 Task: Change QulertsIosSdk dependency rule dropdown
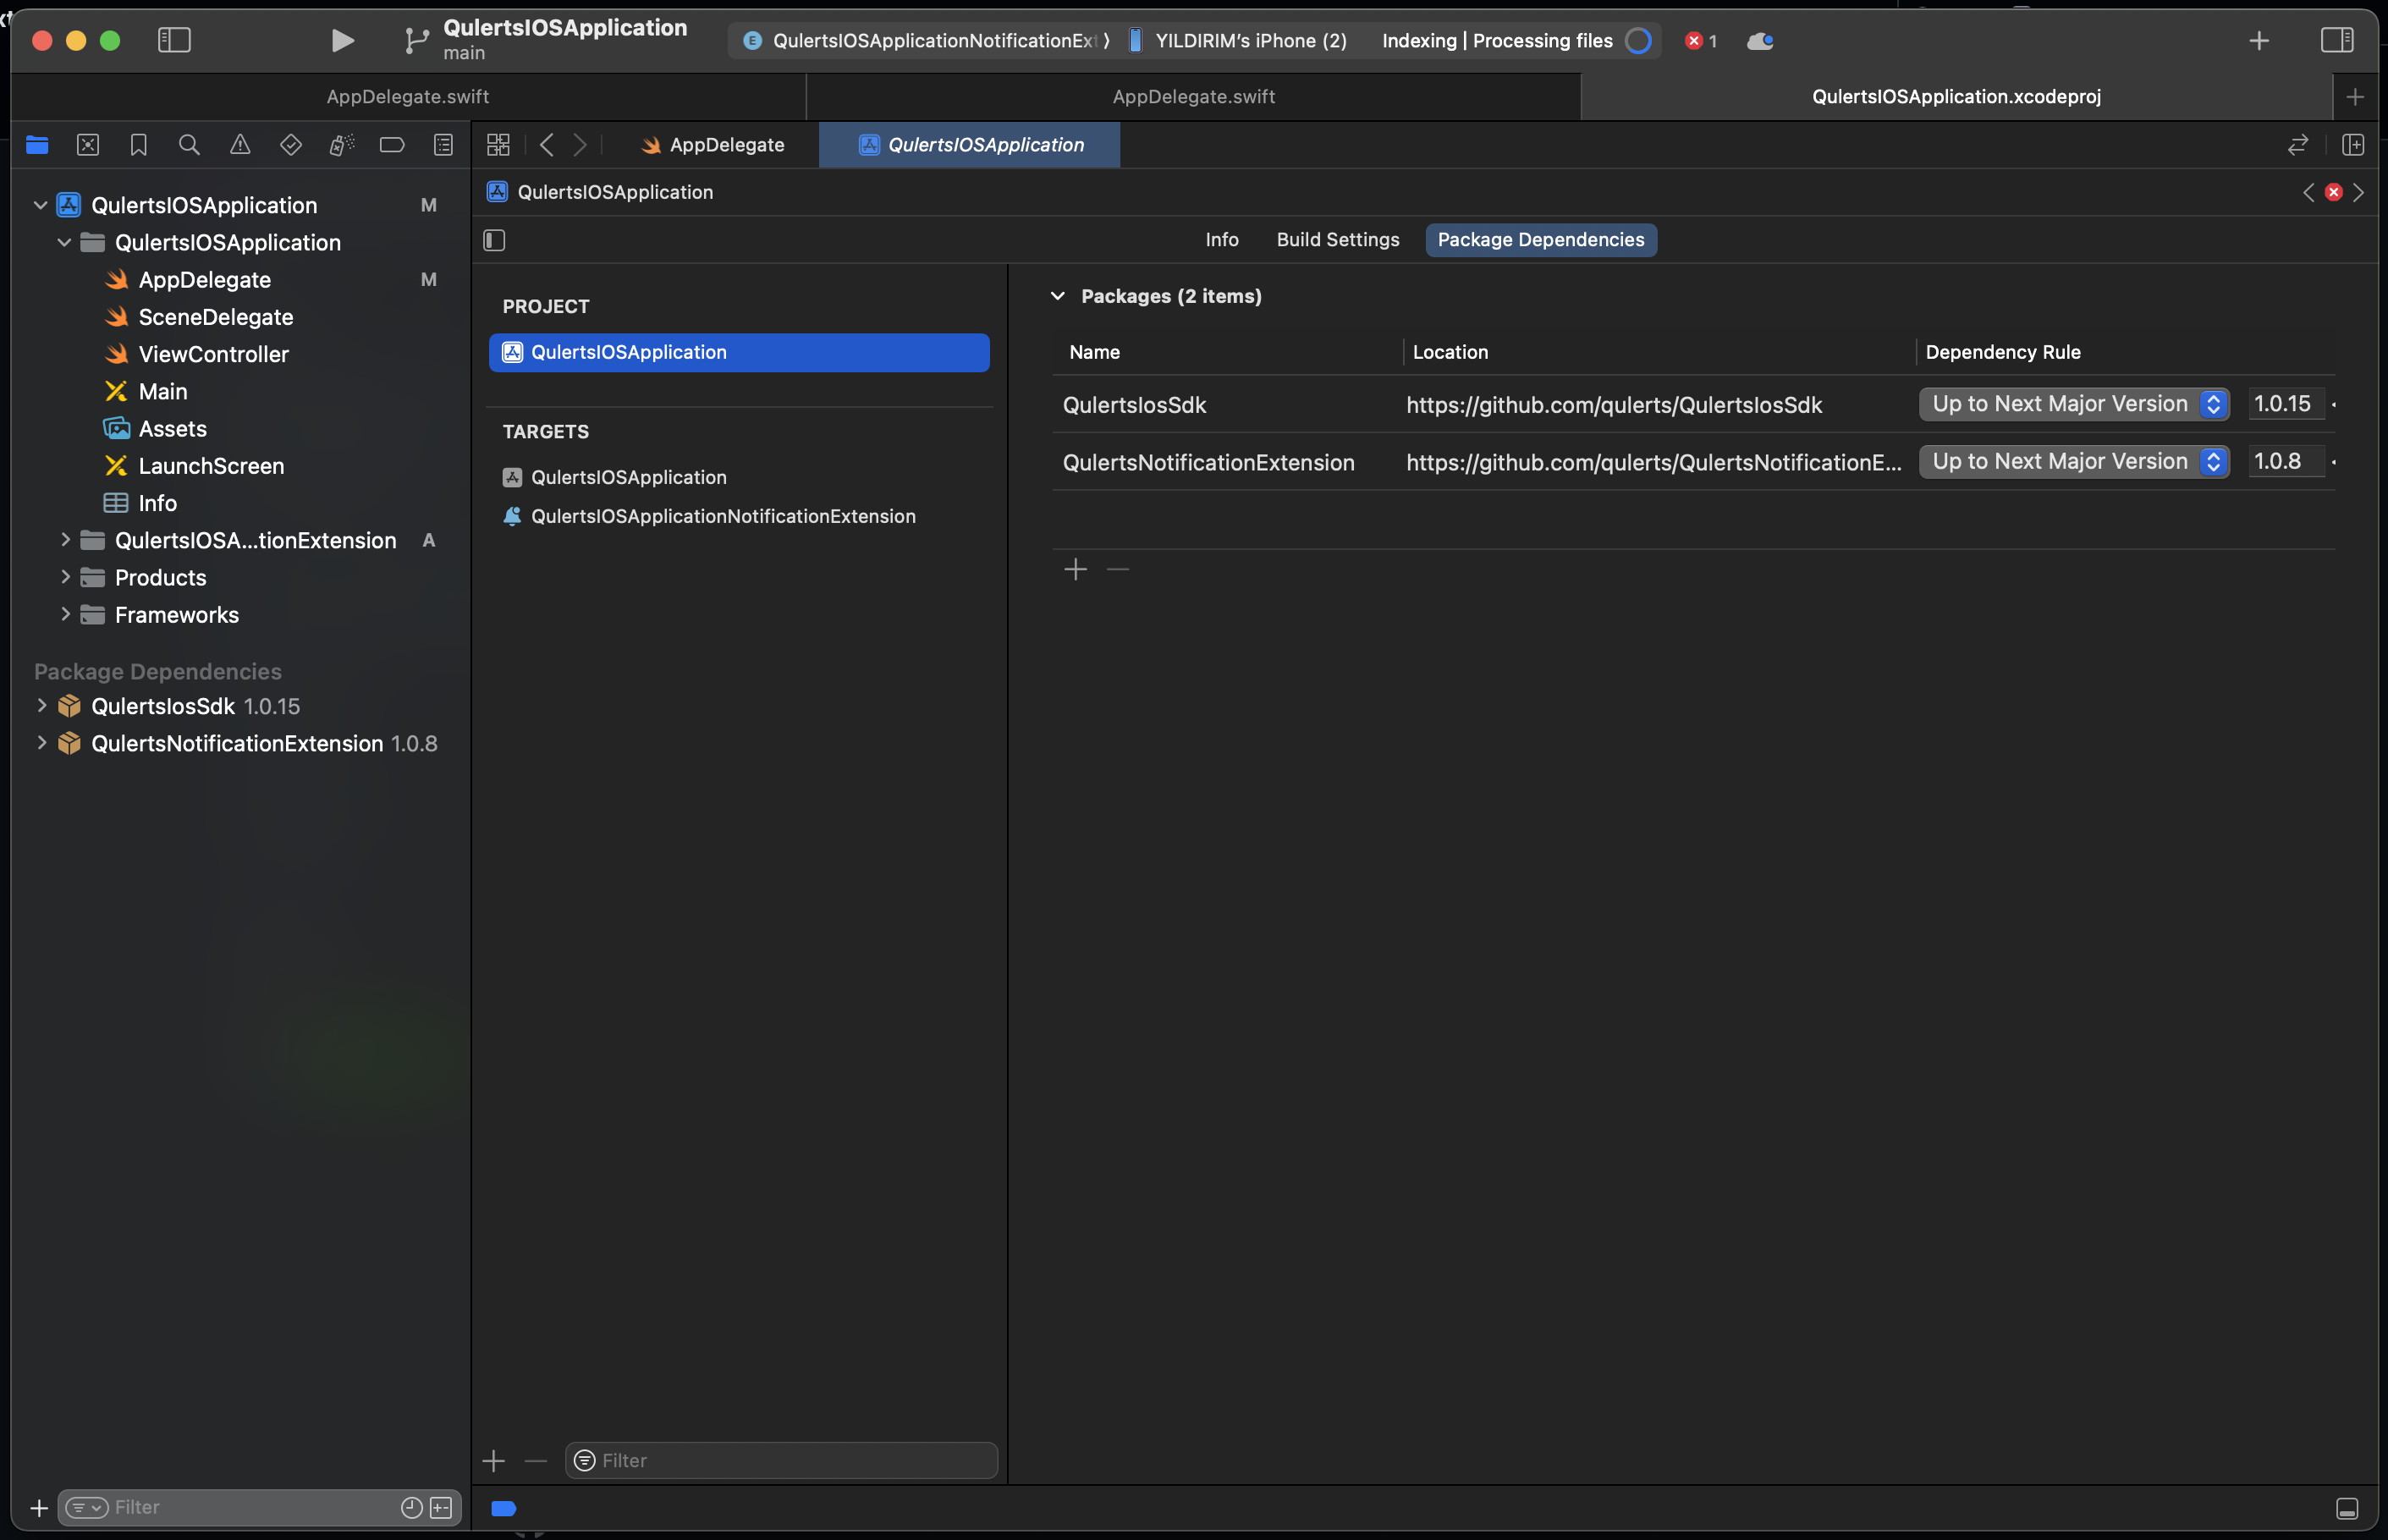2074,404
